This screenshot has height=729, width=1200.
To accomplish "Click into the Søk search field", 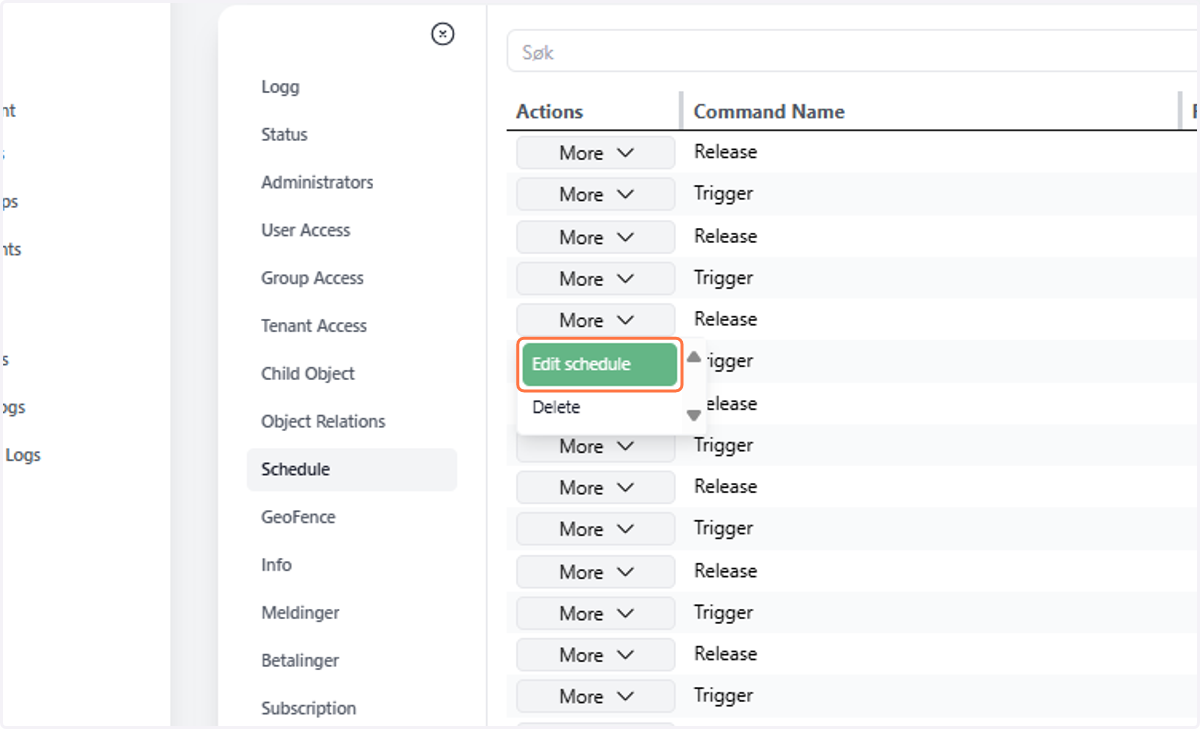I will [853, 52].
